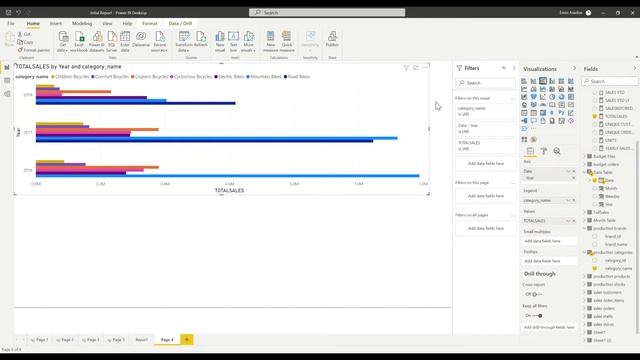This screenshot has width=640, height=360.
Task: Click the filter icon on chart header
Action: (406, 68)
